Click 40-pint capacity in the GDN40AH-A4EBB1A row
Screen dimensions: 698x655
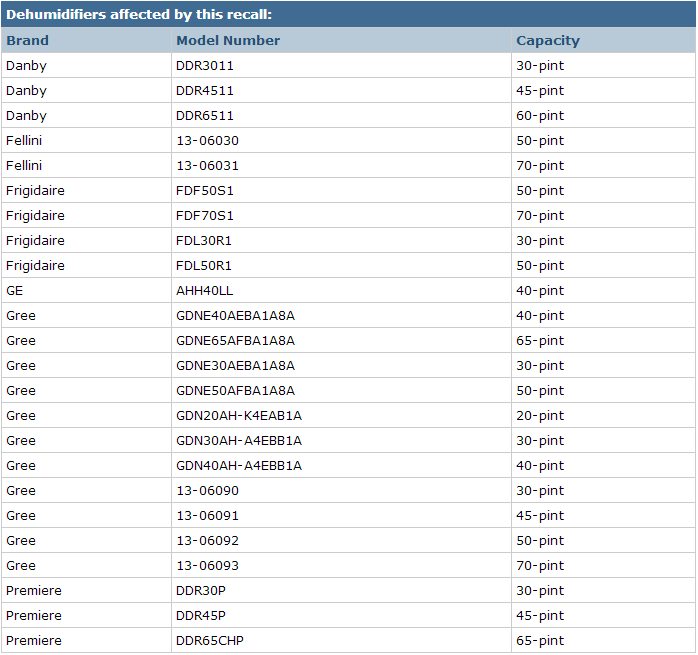(x=540, y=466)
